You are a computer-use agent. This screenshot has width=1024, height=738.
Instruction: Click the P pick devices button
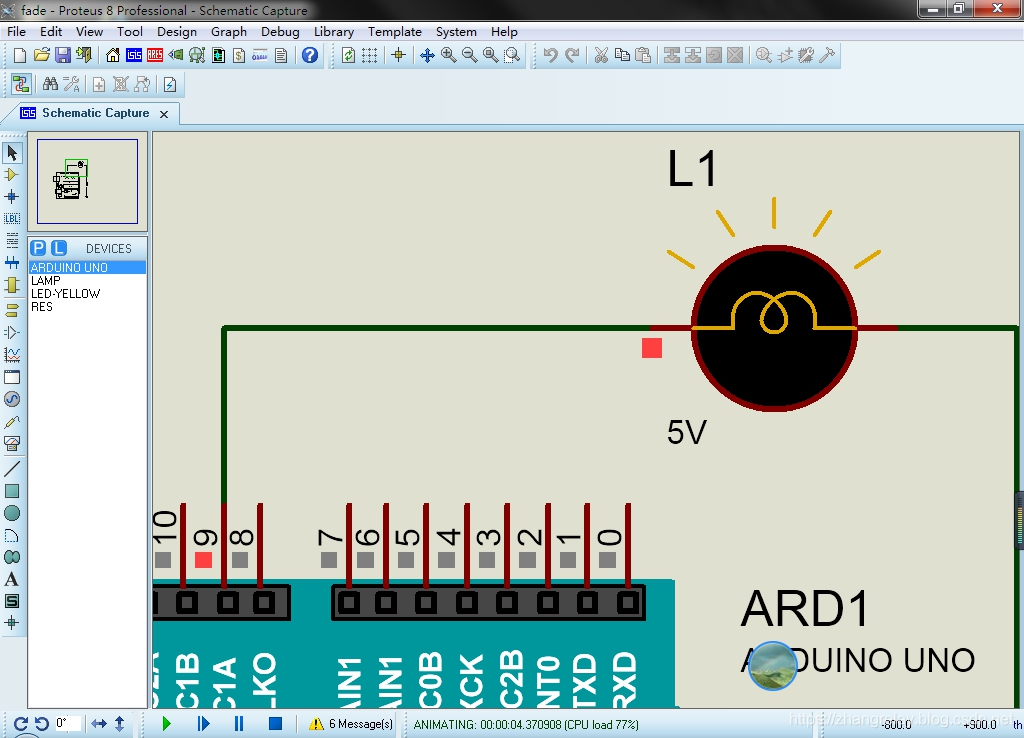tap(39, 248)
